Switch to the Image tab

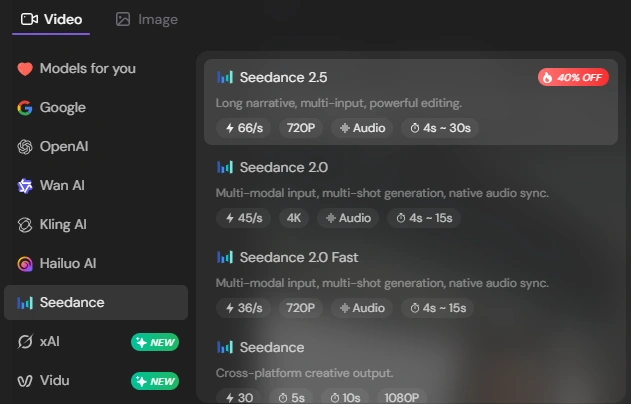[146, 19]
